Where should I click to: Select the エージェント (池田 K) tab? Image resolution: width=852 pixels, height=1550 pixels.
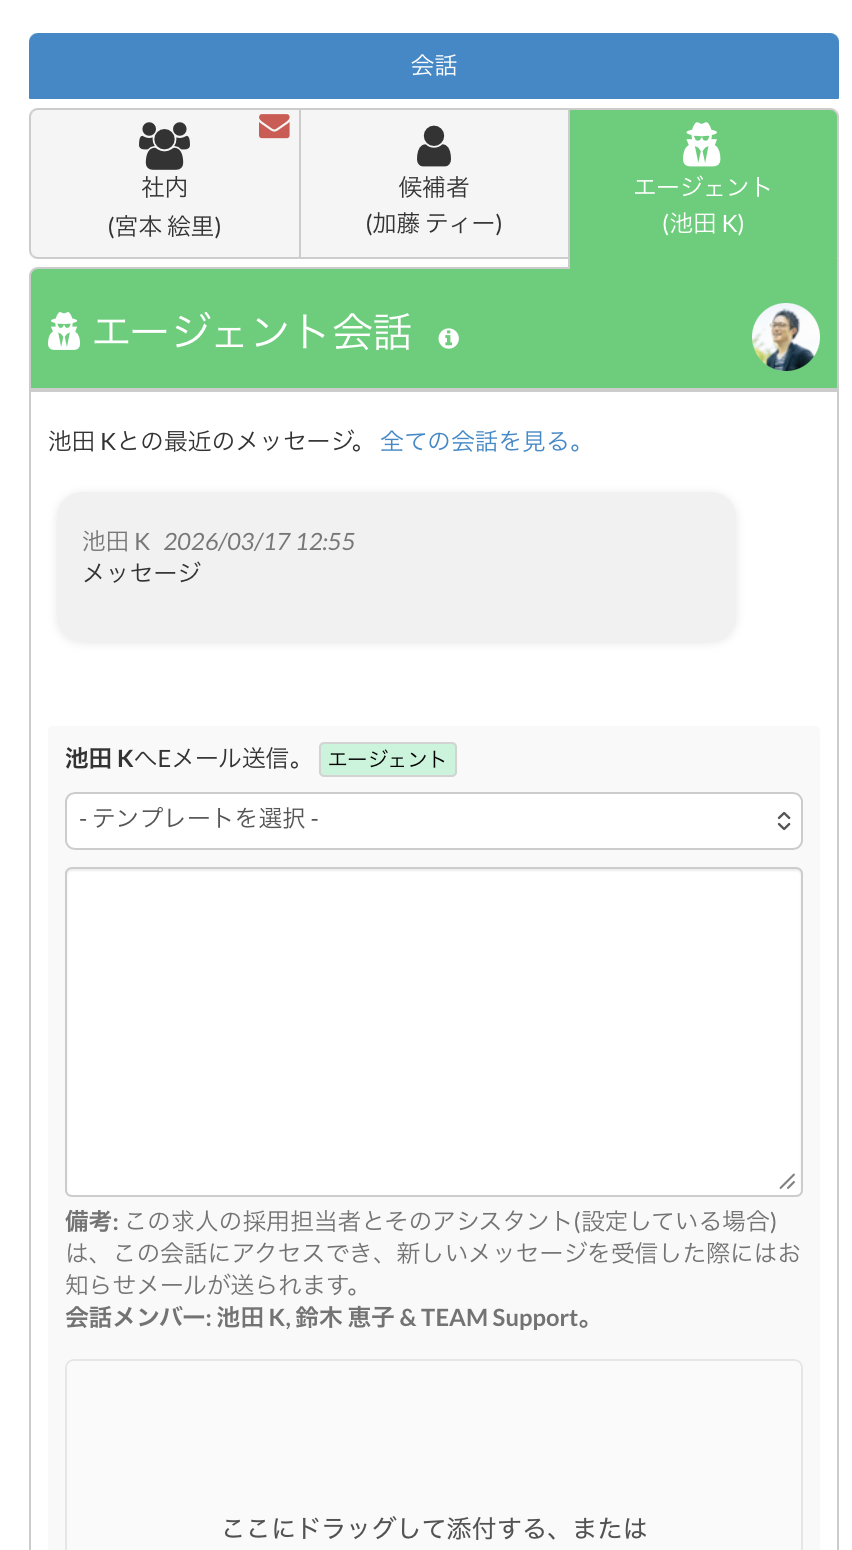pyautogui.click(x=702, y=205)
